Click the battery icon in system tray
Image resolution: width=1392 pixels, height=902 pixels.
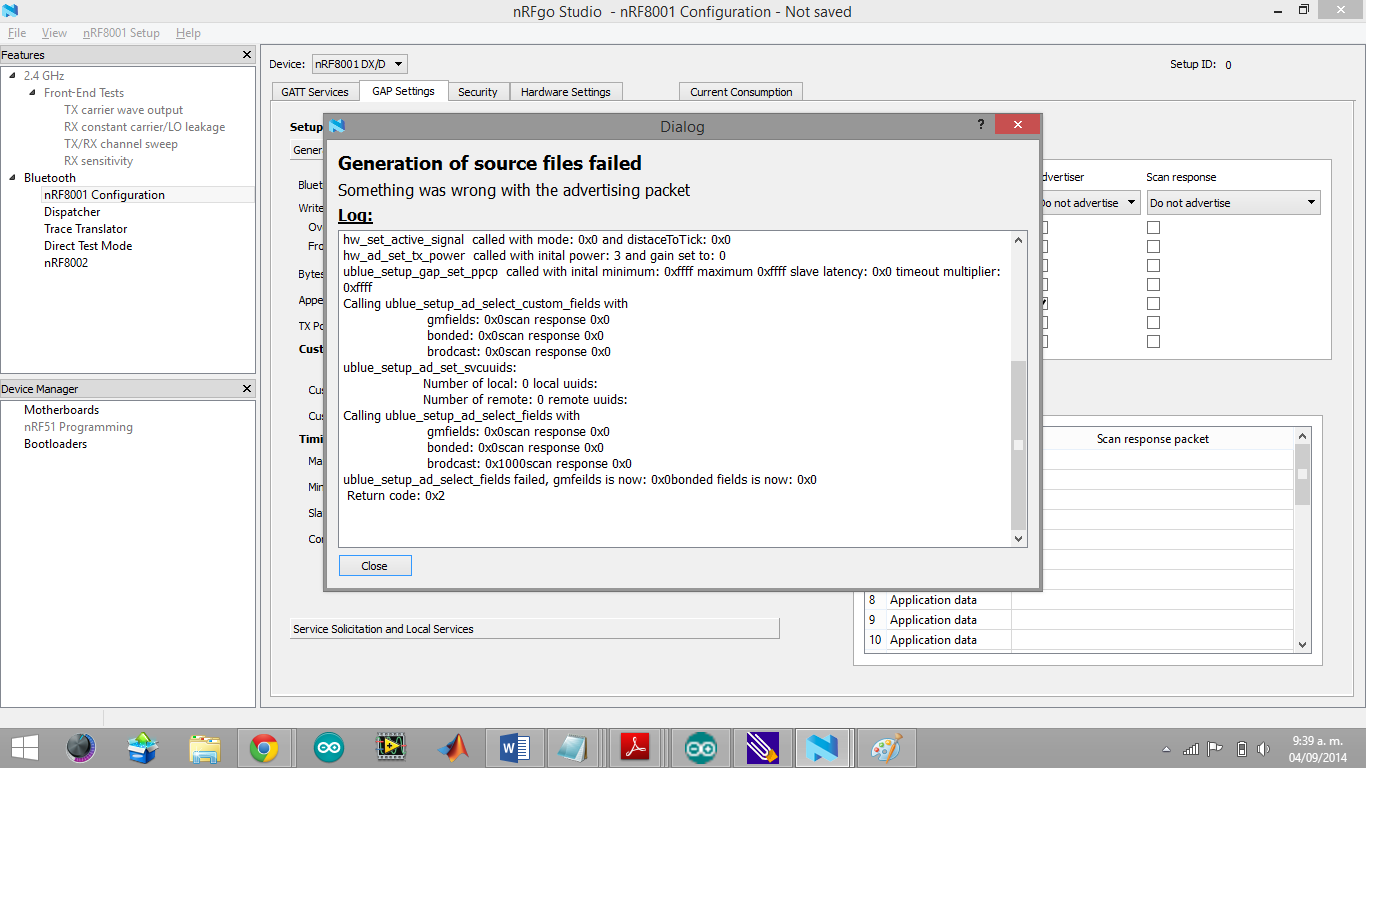(x=1242, y=749)
